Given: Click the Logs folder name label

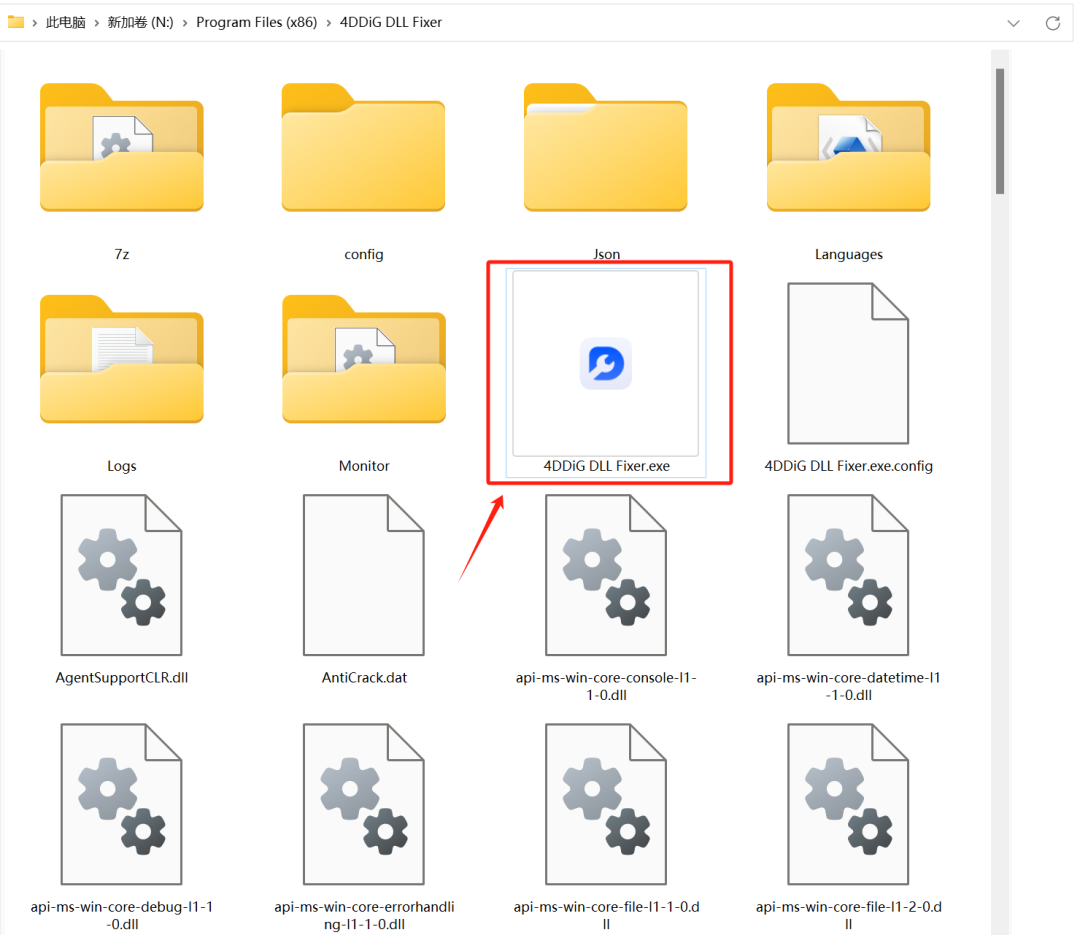Looking at the screenshot, I should coord(121,466).
